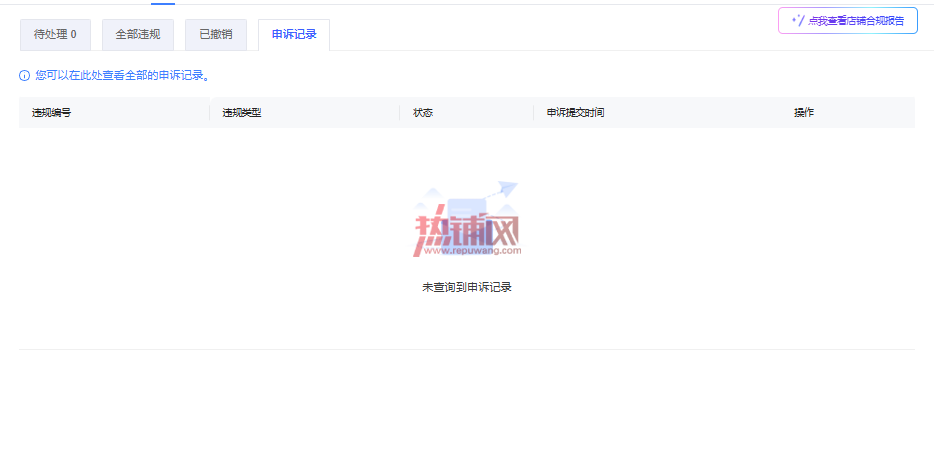This screenshot has height=461, width=934.
Task: Click the sparkle icon on compliance report button
Action: point(798,21)
